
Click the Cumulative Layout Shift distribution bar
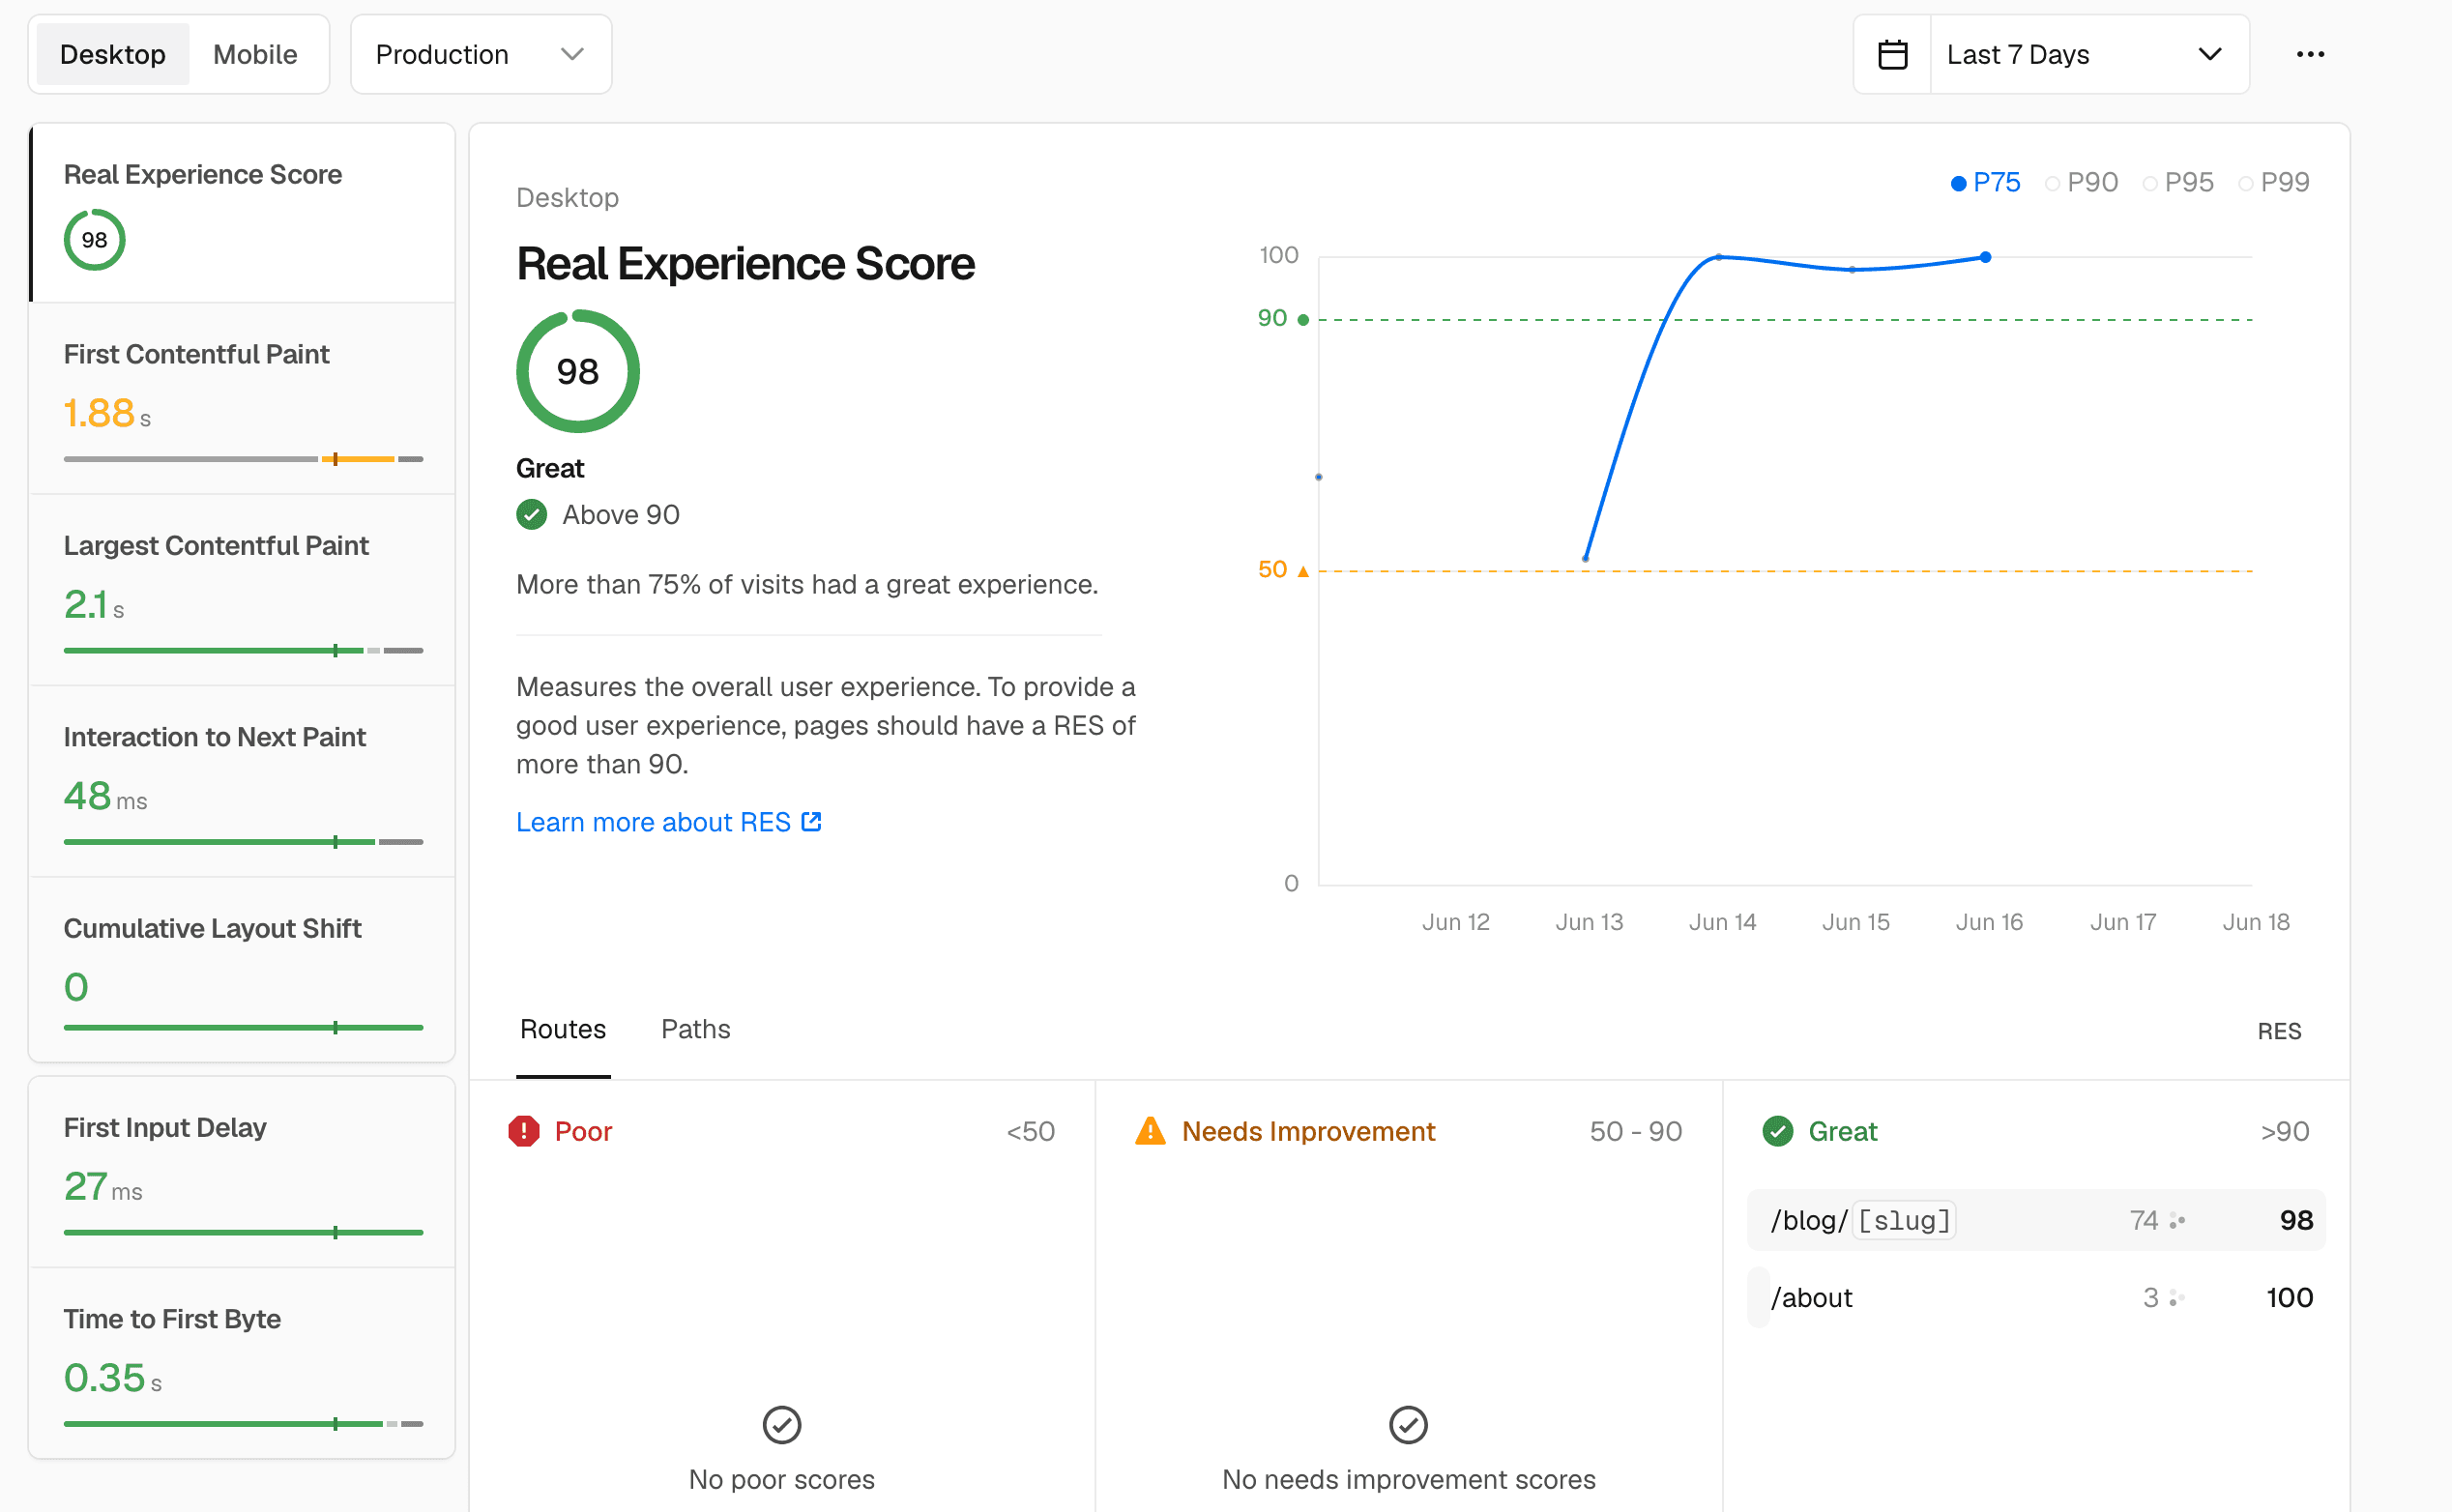point(243,1027)
